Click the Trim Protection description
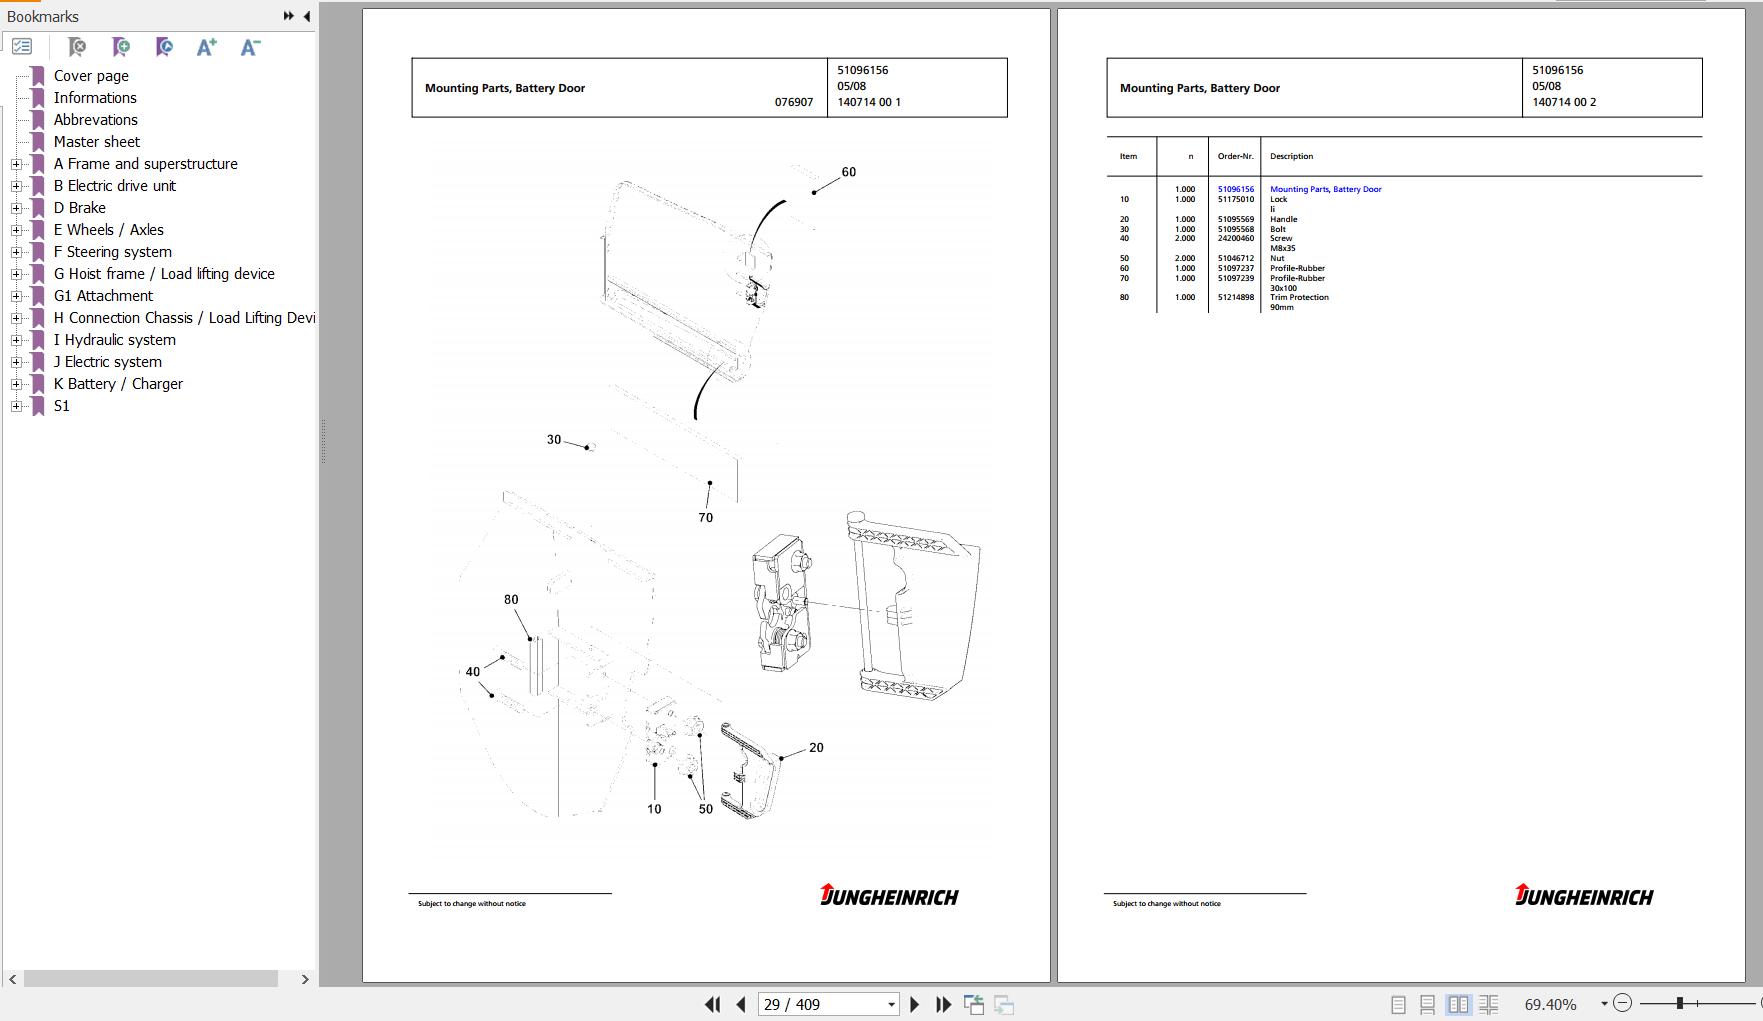The width and height of the screenshot is (1763, 1021). [1299, 297]
